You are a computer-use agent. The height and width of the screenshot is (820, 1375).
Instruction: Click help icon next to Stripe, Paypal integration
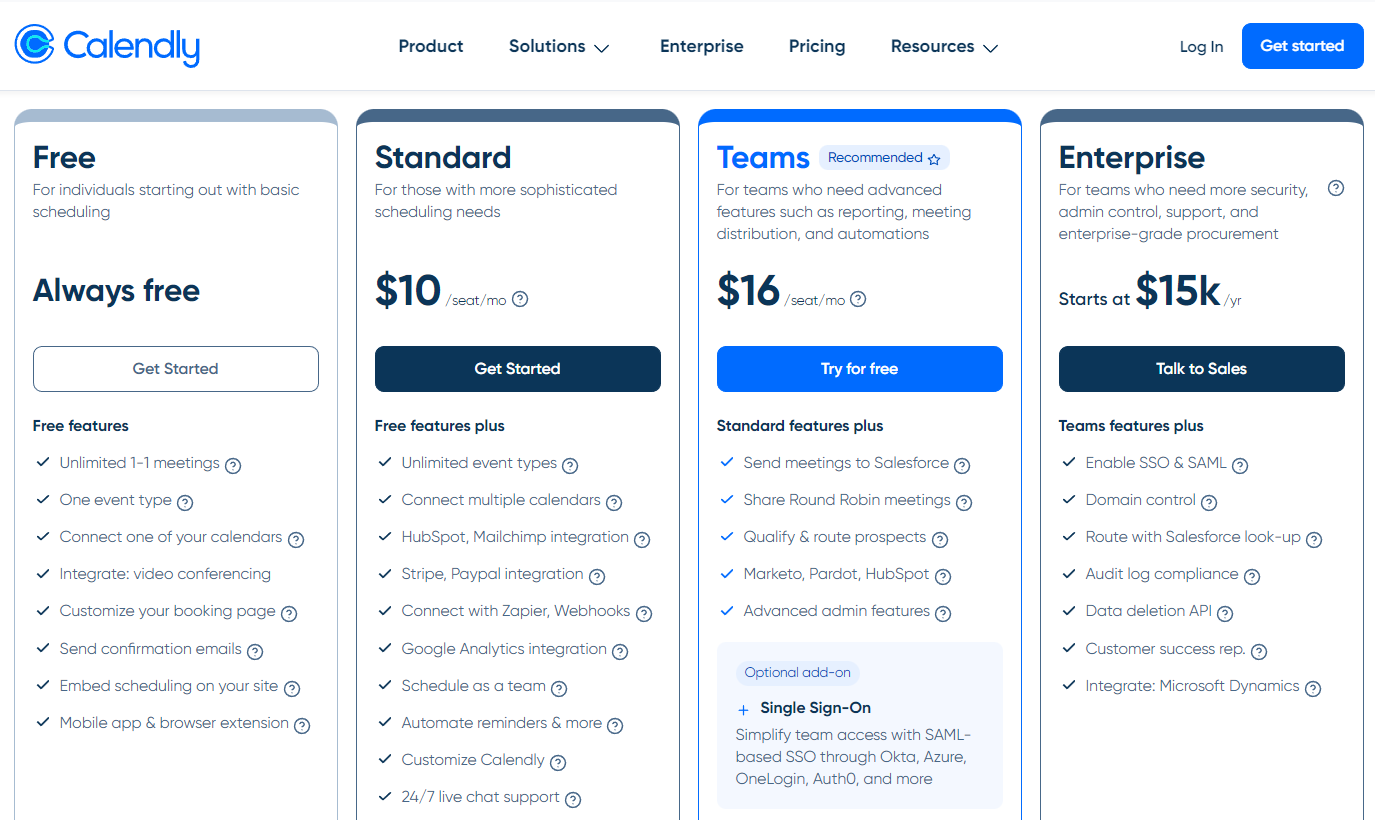point(597,576)
